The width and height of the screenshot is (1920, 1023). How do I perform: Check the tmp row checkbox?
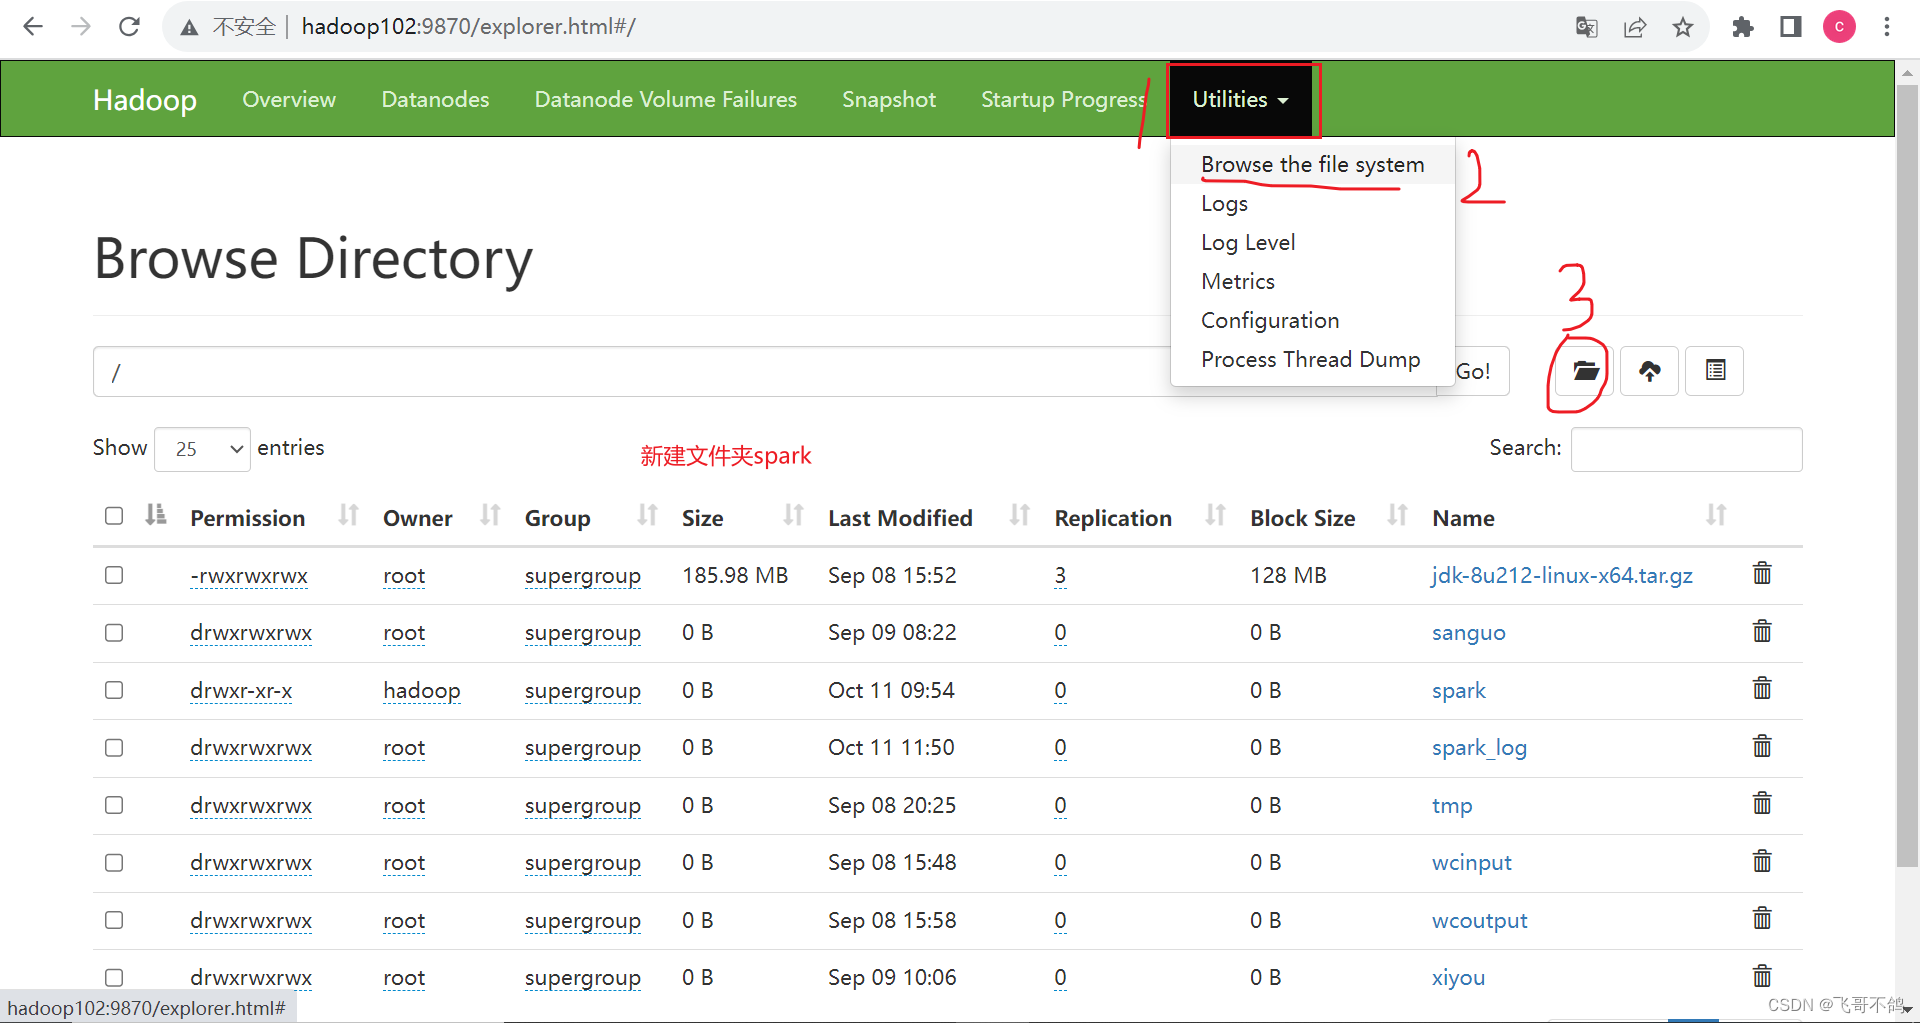coord(114,805)
